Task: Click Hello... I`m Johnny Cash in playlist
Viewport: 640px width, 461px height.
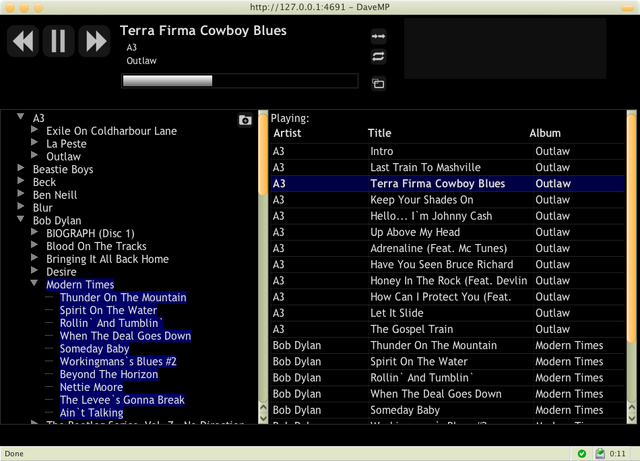Action: coord(448,216)
